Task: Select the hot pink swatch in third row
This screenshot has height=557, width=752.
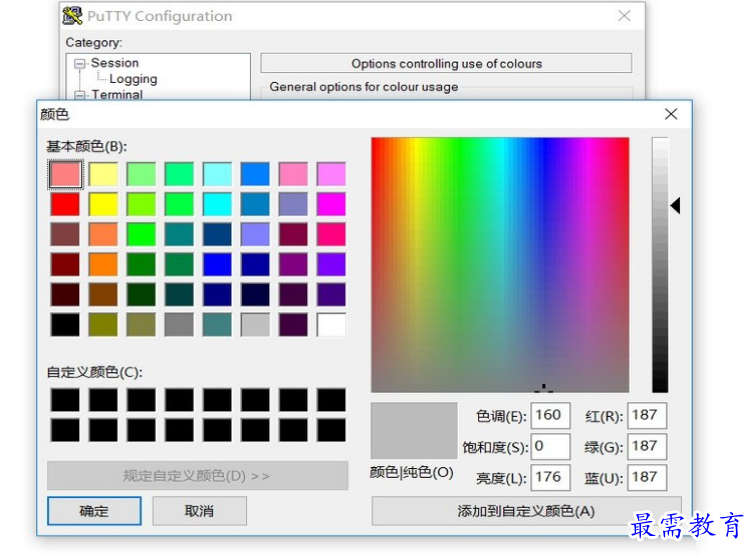Action: click(x=331, y=235)
